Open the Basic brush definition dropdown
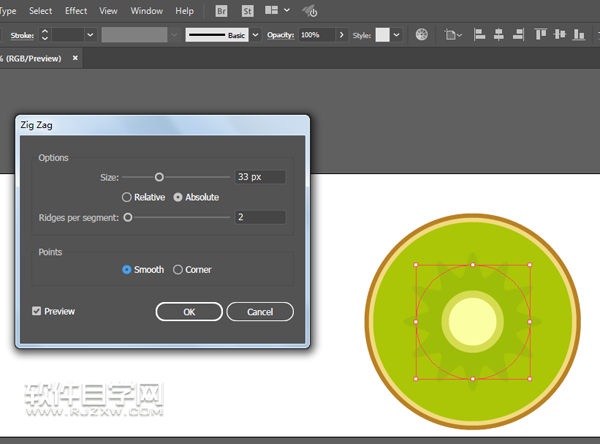 click(x=254, y=34)
